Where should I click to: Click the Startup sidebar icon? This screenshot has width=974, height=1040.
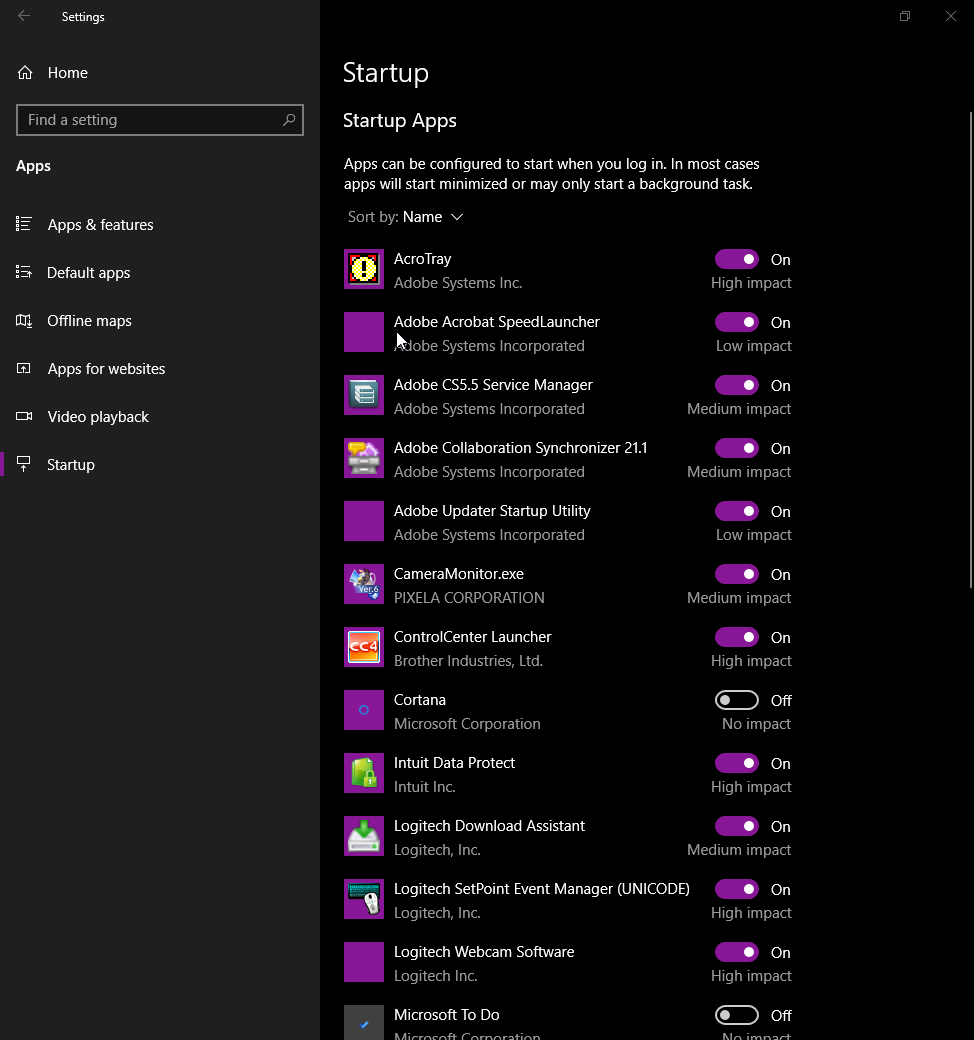click(x=24, y=464)
